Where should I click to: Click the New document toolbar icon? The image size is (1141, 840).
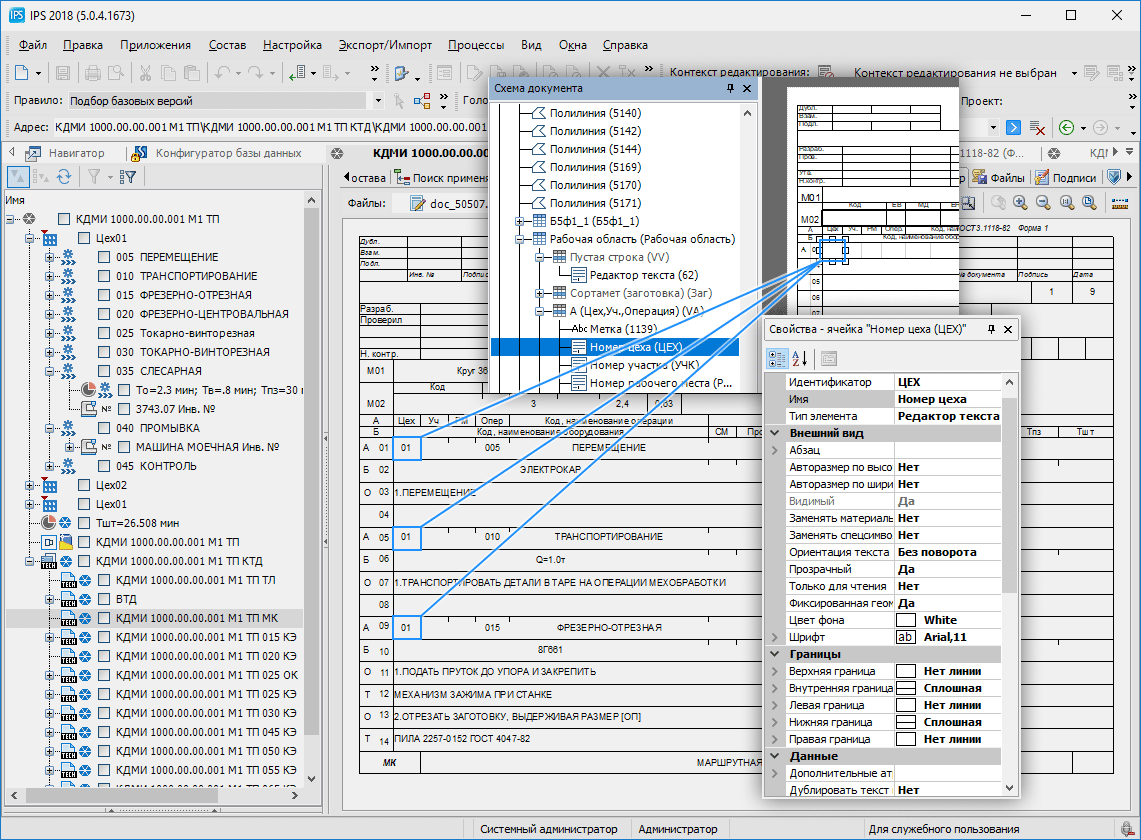point(23,73)
